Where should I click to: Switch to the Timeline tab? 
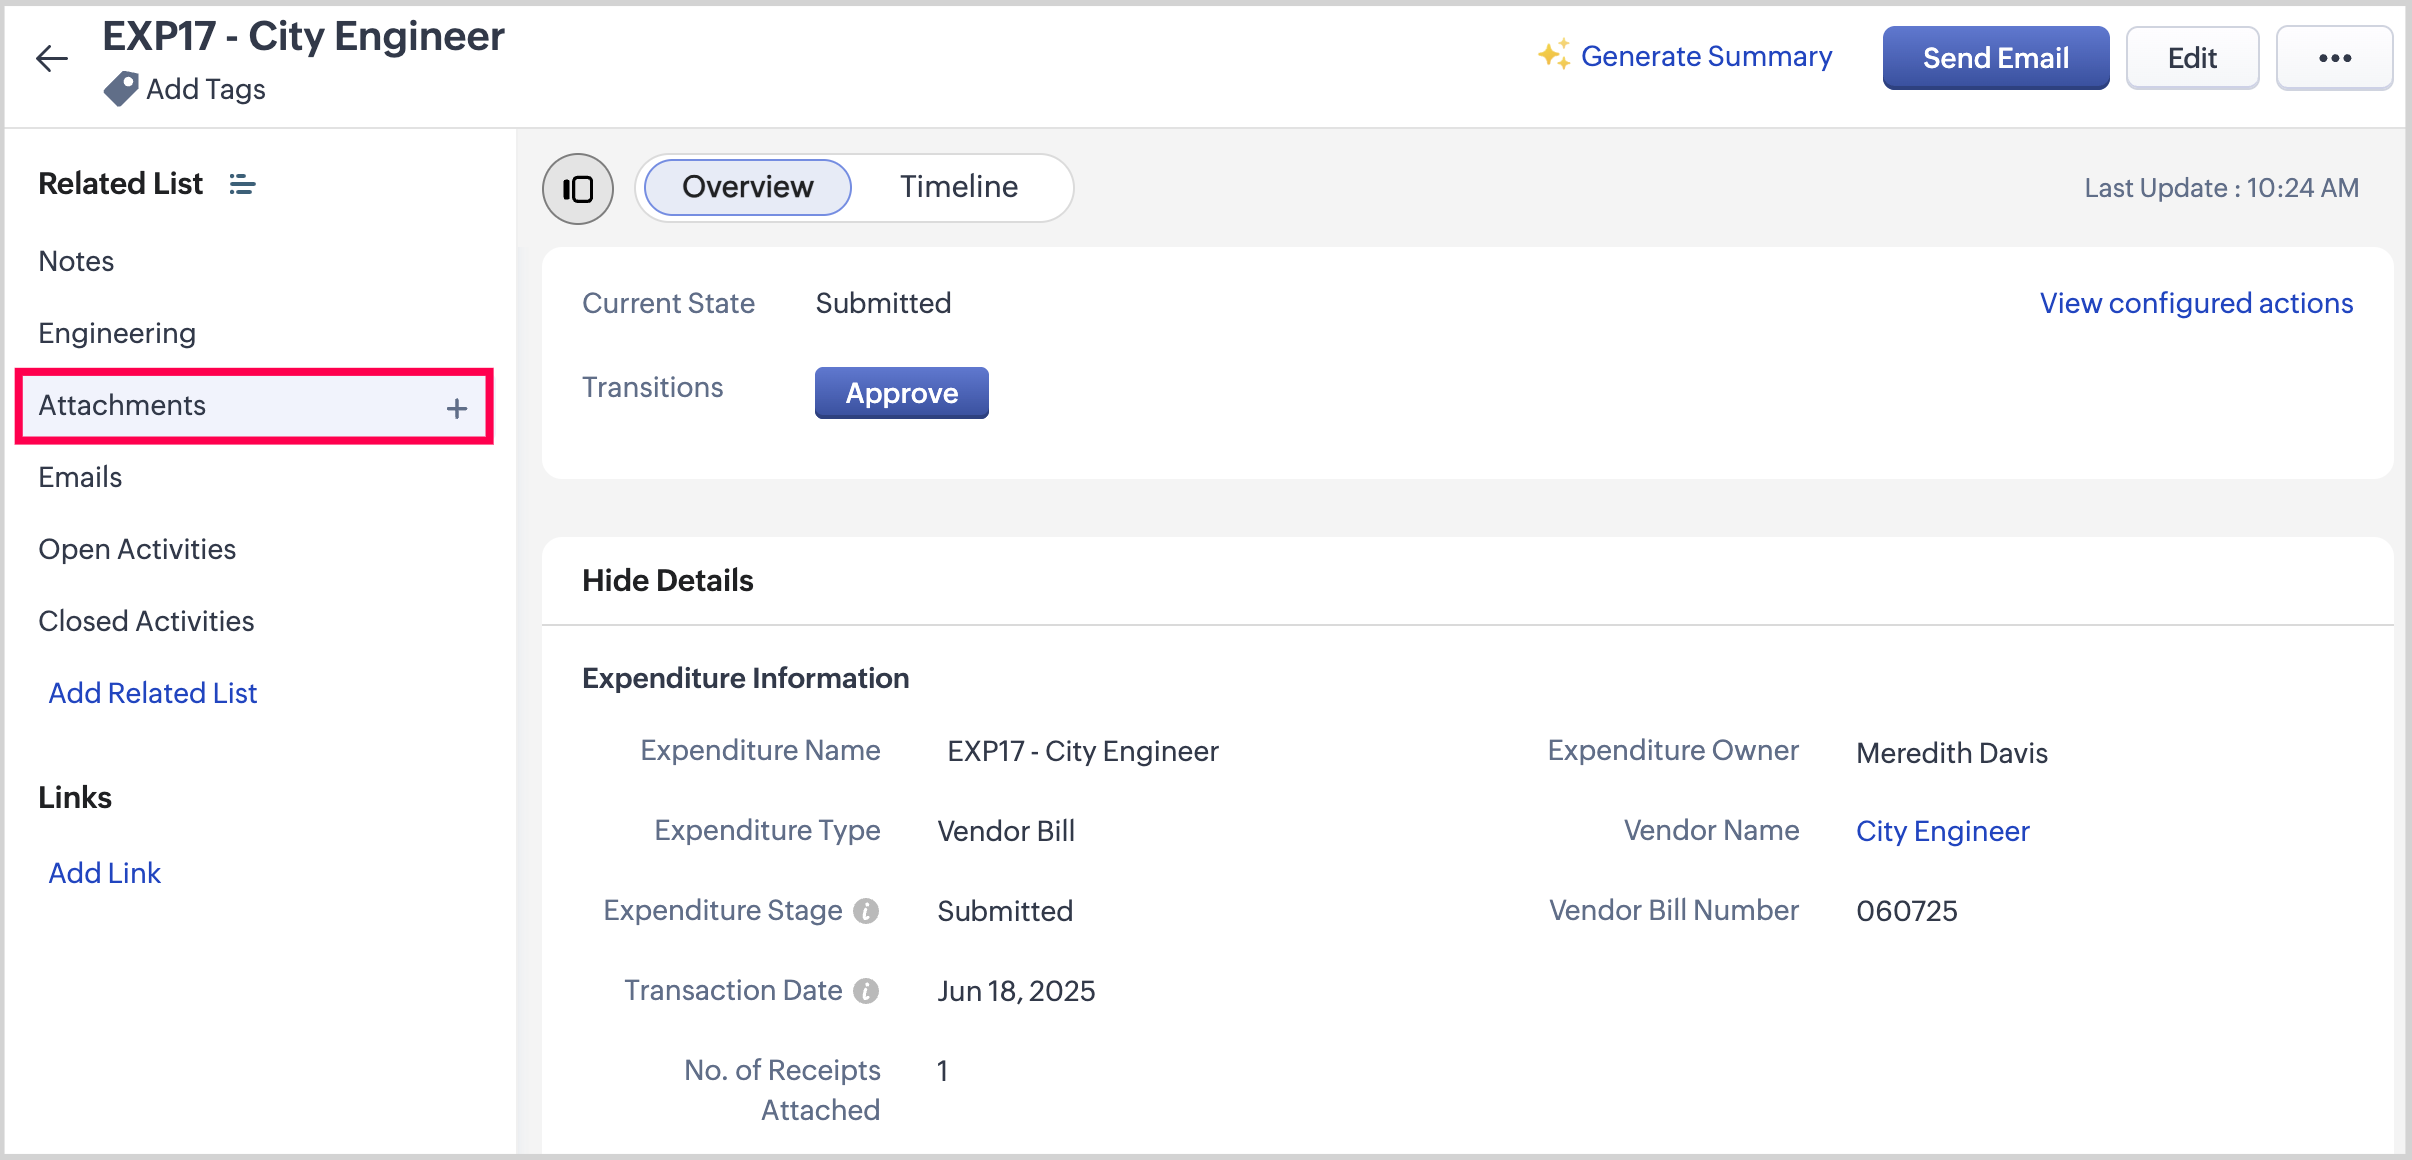click(958, 187)
